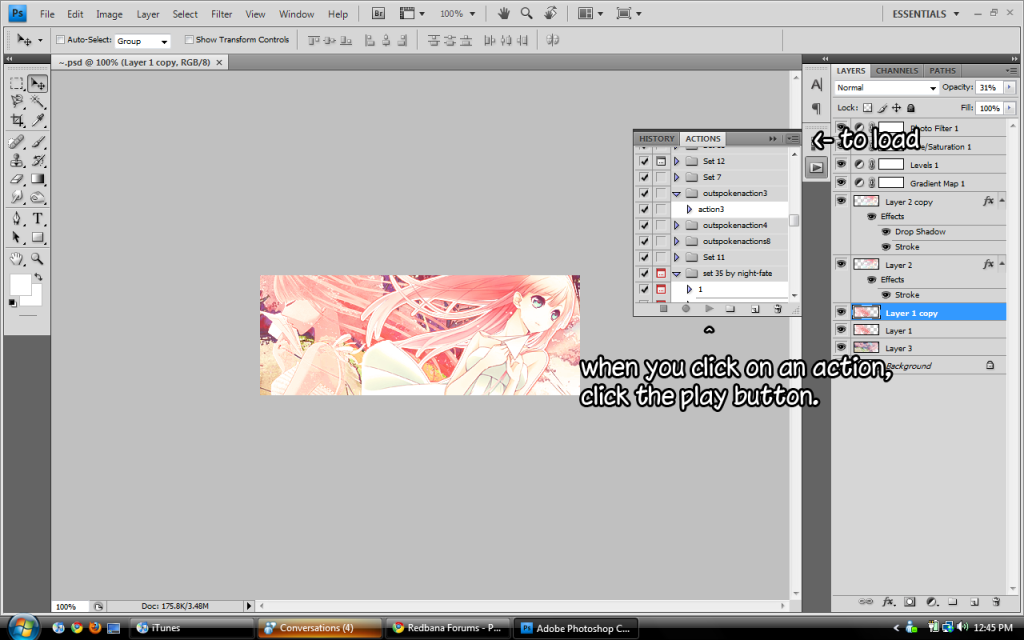Open the Filter menu
The image size is (1024, 640).
coord(221,14)
